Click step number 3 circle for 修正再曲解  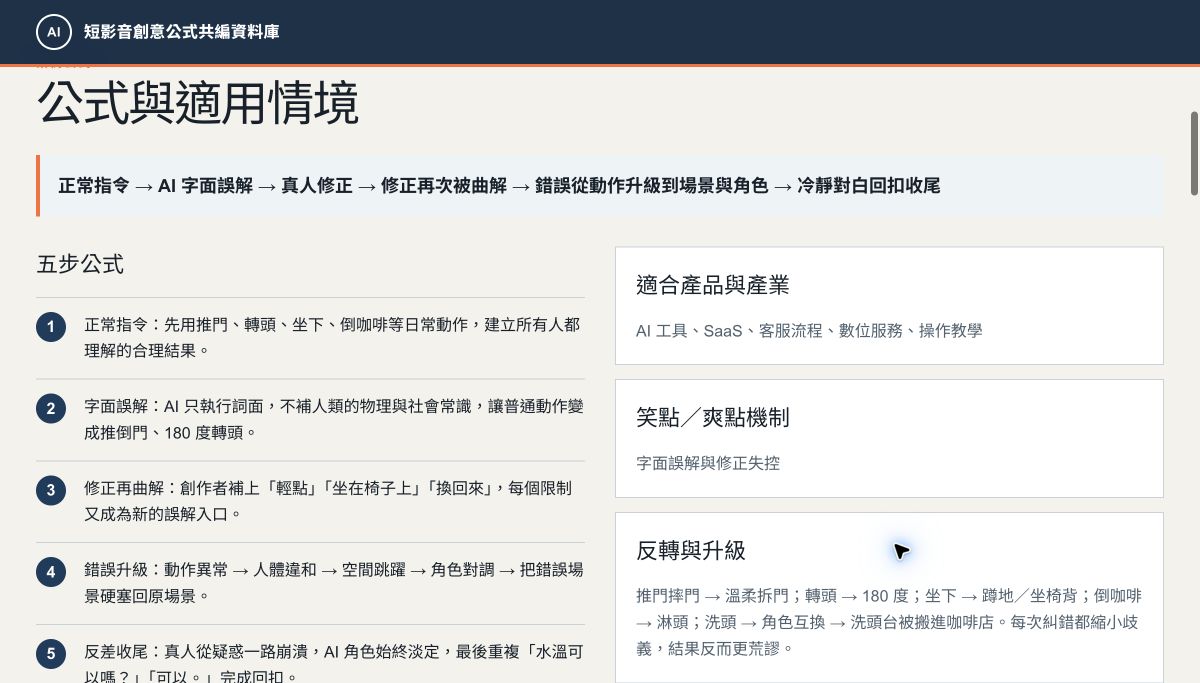50,491
